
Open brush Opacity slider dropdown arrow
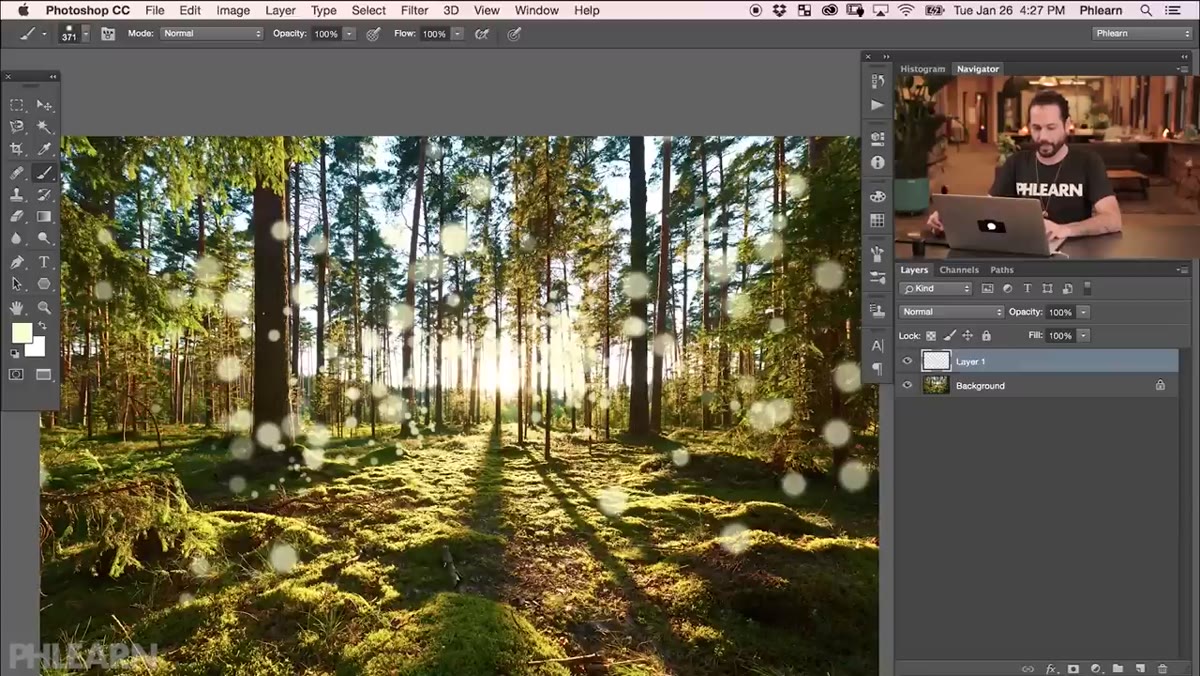349,33
